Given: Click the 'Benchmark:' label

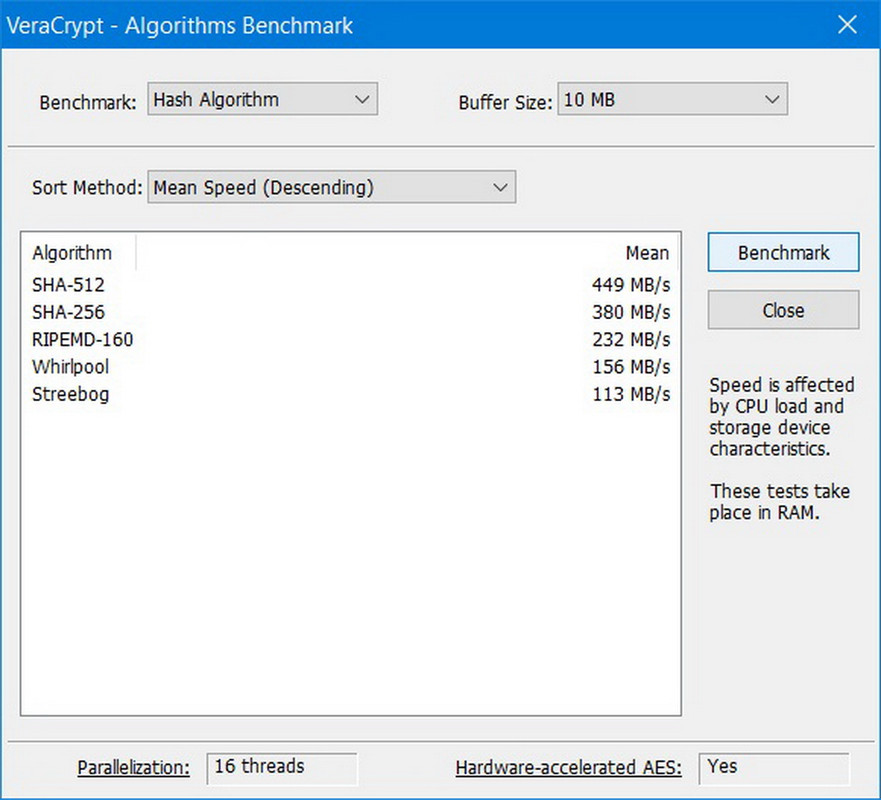Looking at the screenshot, I should (88, 102).
